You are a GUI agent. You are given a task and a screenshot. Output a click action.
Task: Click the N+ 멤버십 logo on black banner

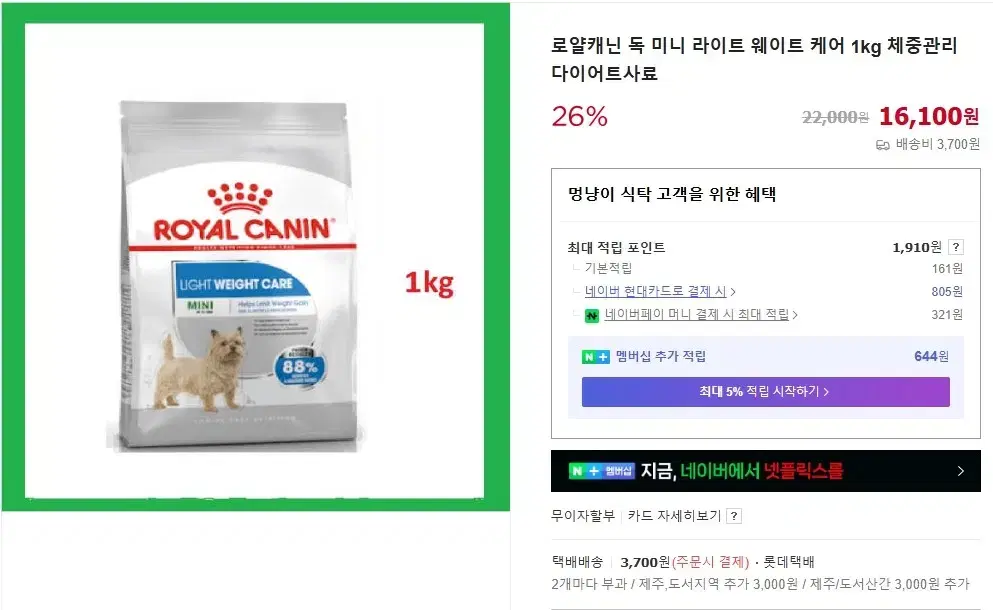[601, 471]
